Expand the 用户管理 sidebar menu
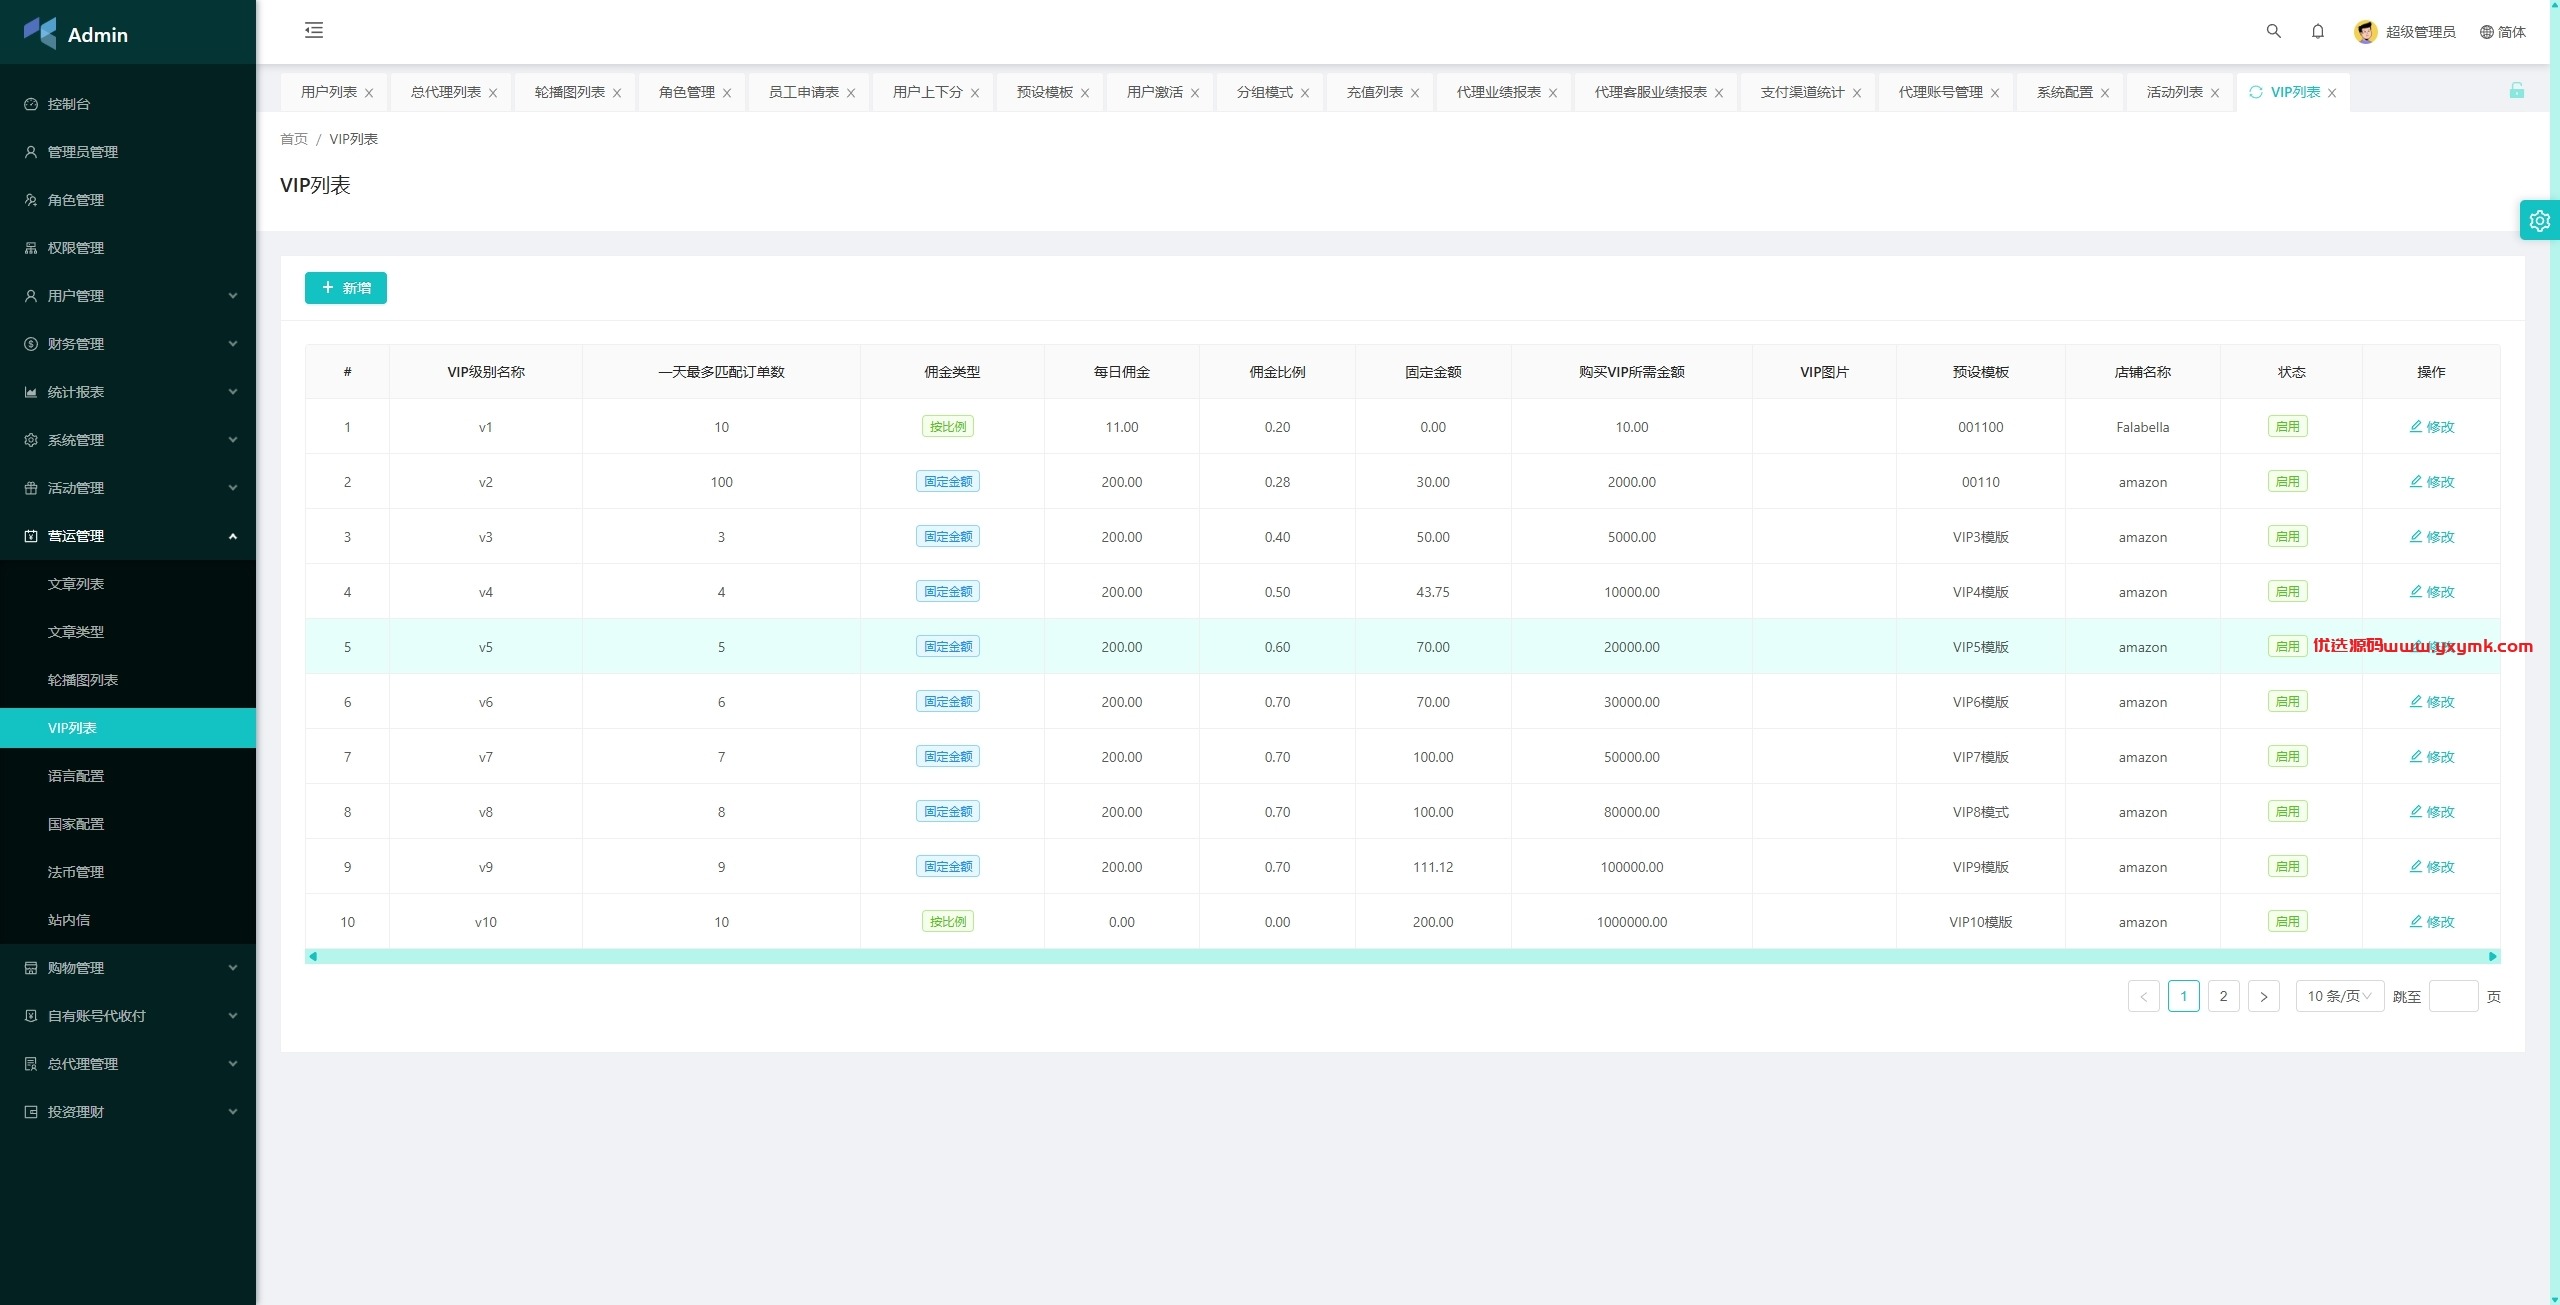This screenshot has height=1305, width=2560. pyautogui.click(x=128, y=296)
